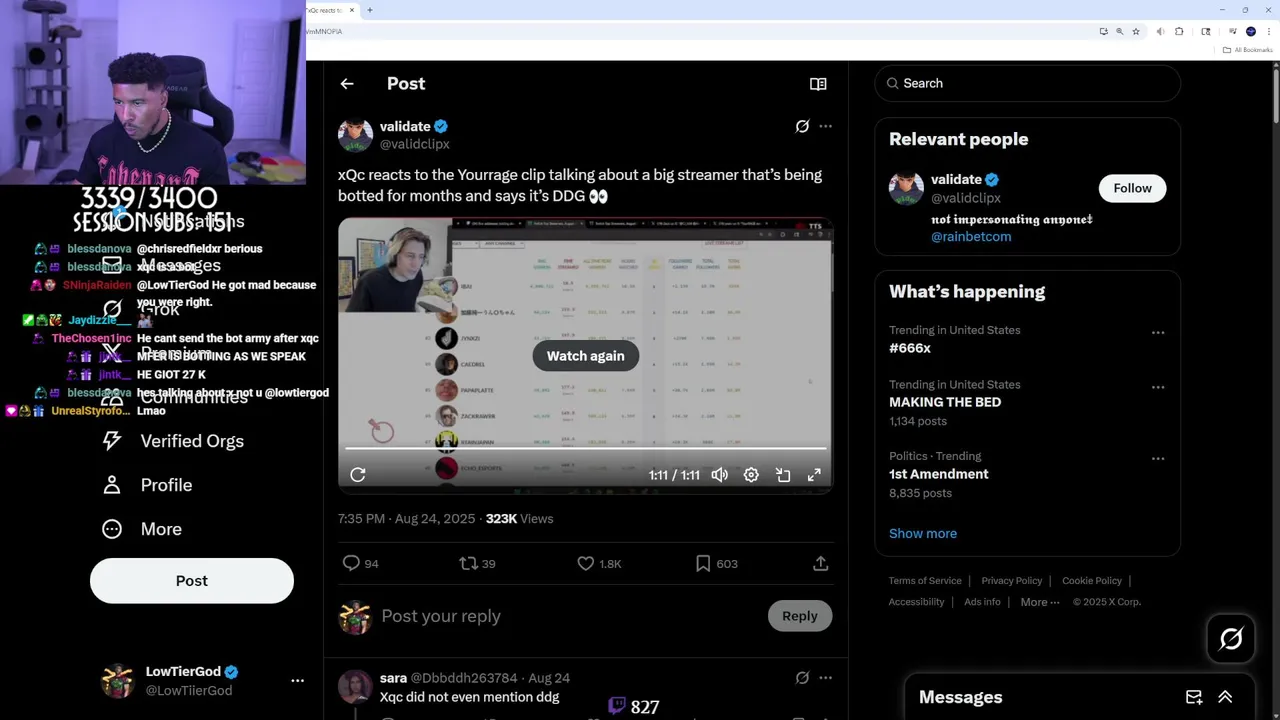Open the Terms of Service link

(x=925, y=581)
